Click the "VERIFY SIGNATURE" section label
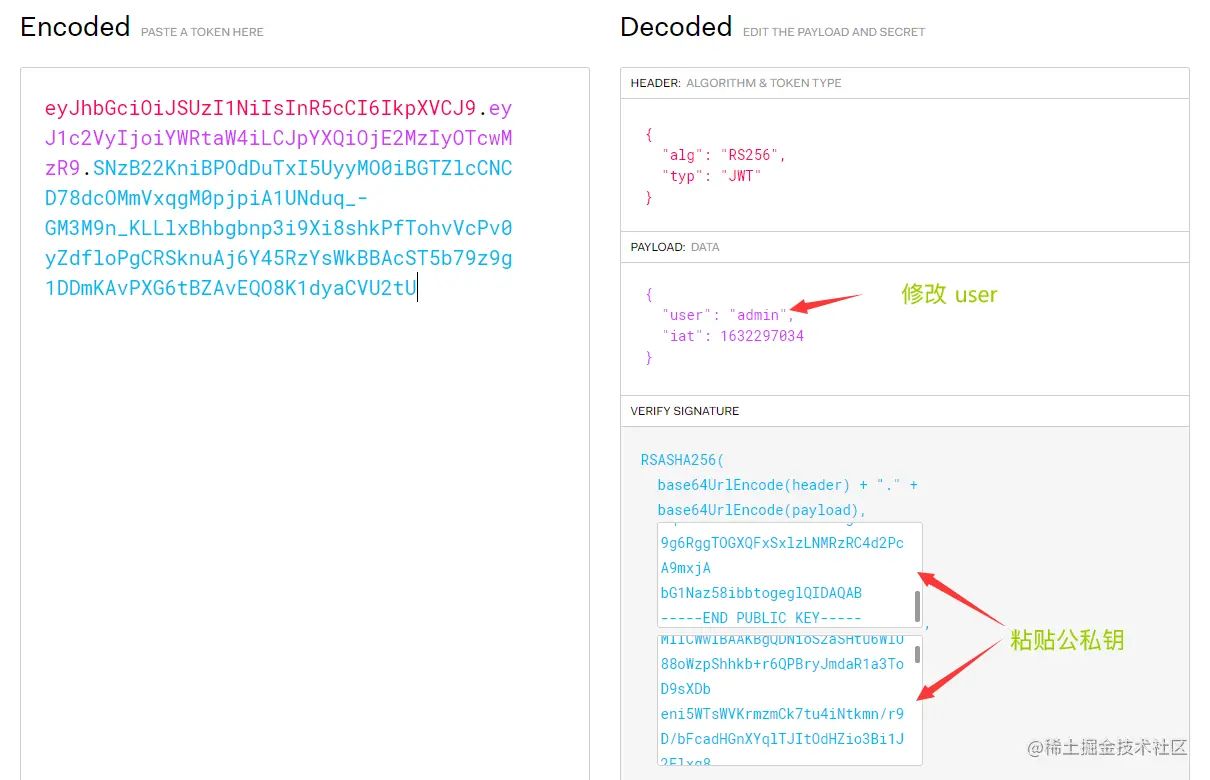The height and width of the screenshot is (780, 1210). coord(685,411)
